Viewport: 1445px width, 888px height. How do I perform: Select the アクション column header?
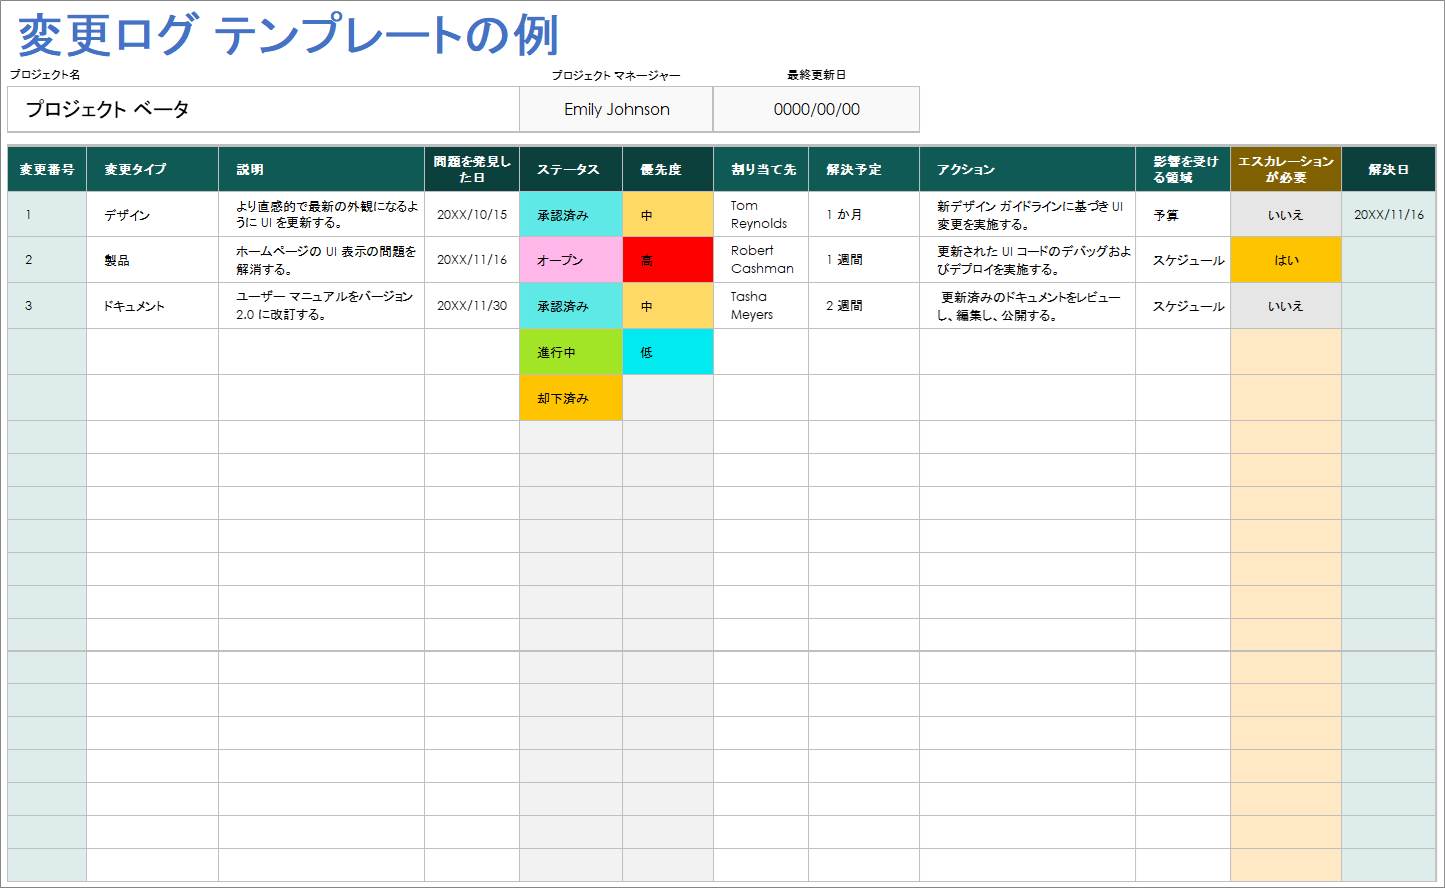pos(1027,169)
